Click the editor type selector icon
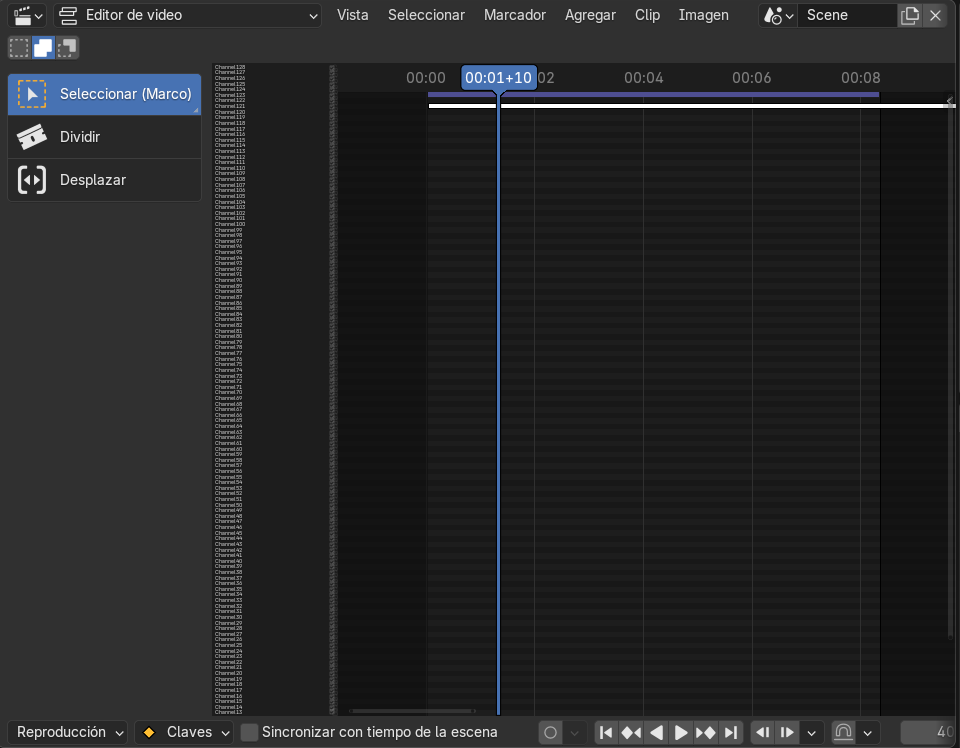Image resolution: width=960 pixels, height=748 pixels. pos(21,15)
